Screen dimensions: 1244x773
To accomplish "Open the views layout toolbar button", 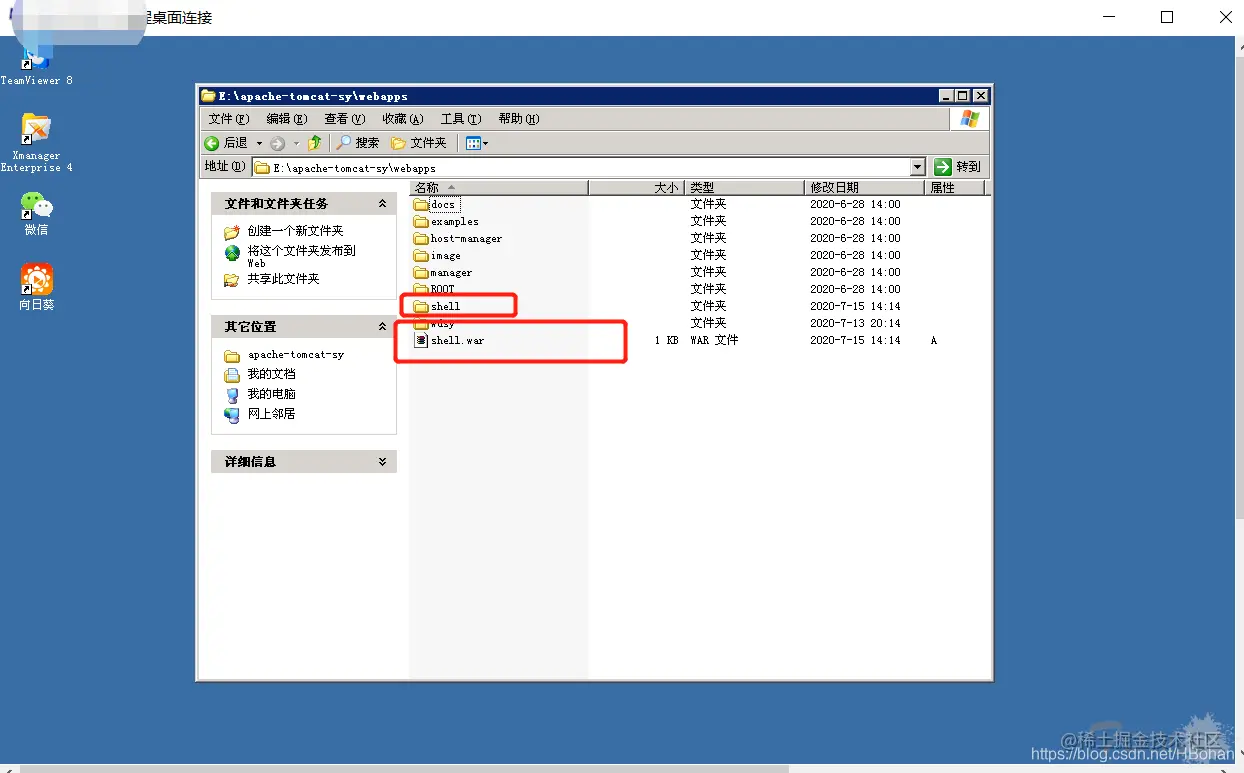I will click(477, 143).
